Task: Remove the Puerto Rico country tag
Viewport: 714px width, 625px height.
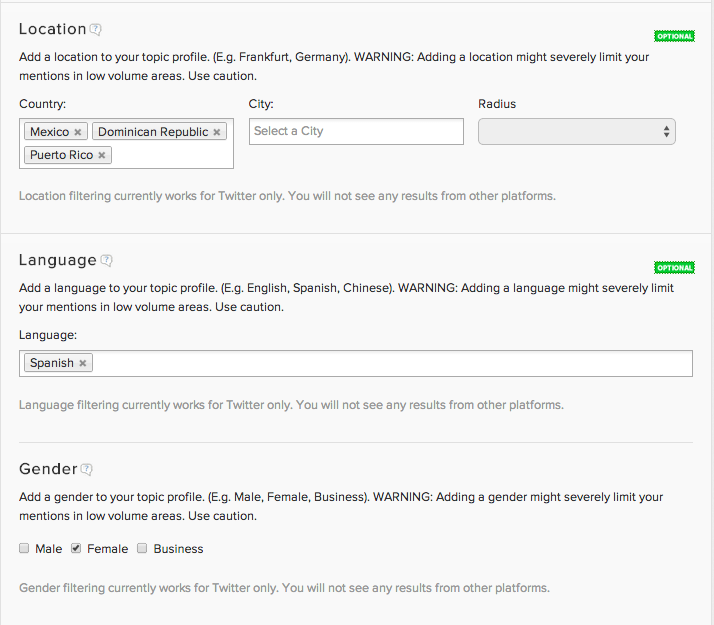Action: 102,156
